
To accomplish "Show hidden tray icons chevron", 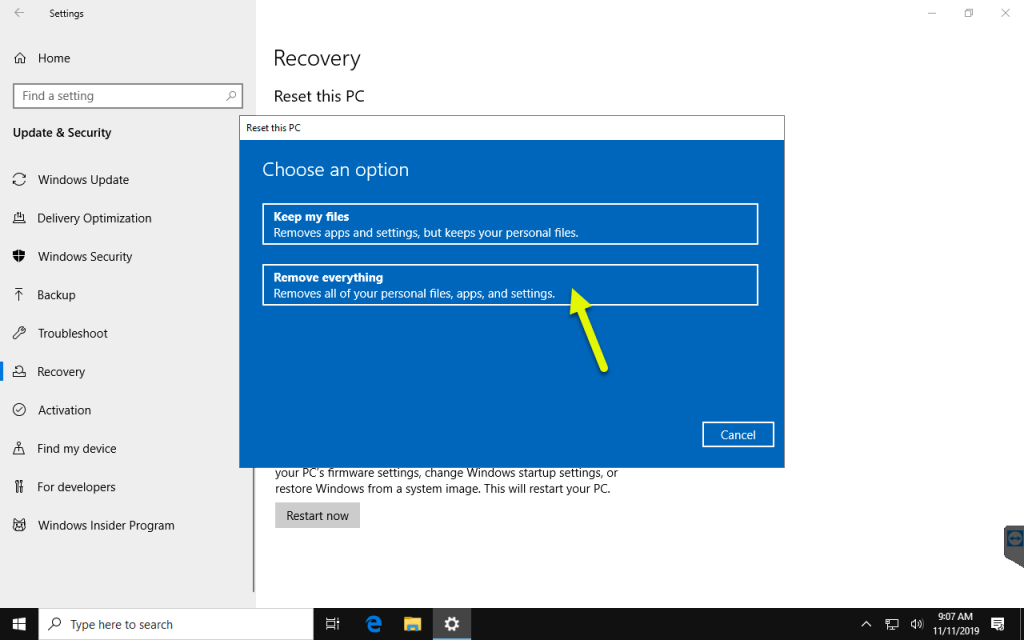I will pyautogui.click(x=866, y=624).
